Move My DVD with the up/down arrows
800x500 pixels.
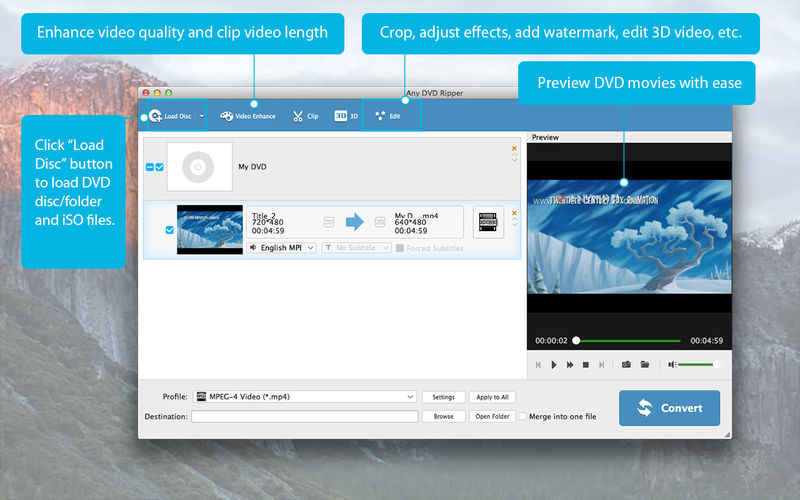(x=514, y=158)
